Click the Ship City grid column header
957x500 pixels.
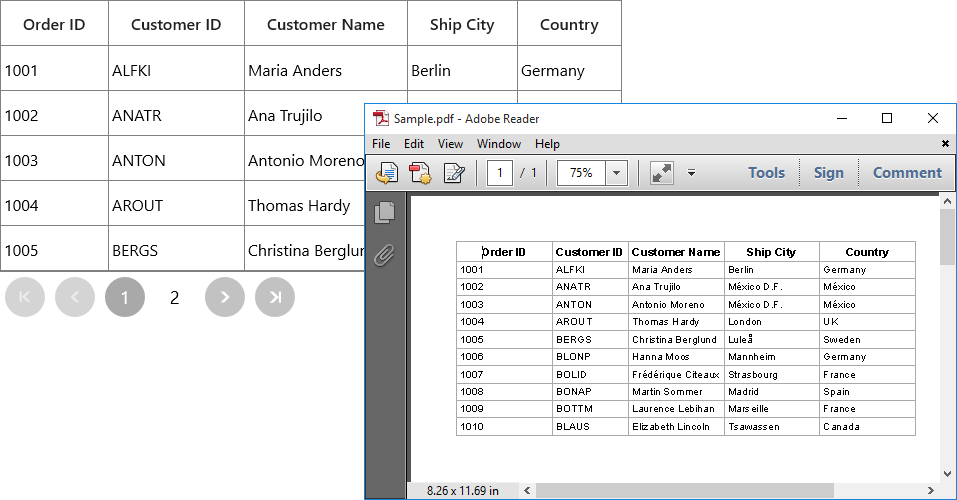pos(462,23)
